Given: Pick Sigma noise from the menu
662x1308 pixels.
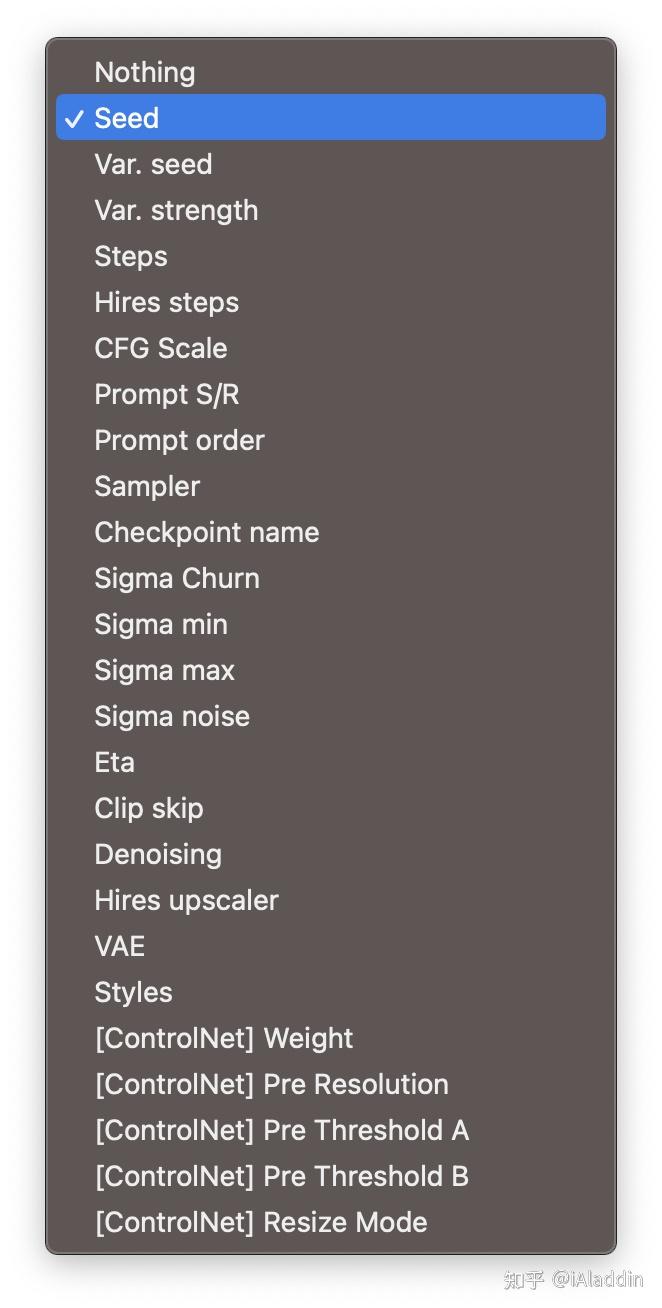Looking at the screenshot, I should tap(172, 716).
